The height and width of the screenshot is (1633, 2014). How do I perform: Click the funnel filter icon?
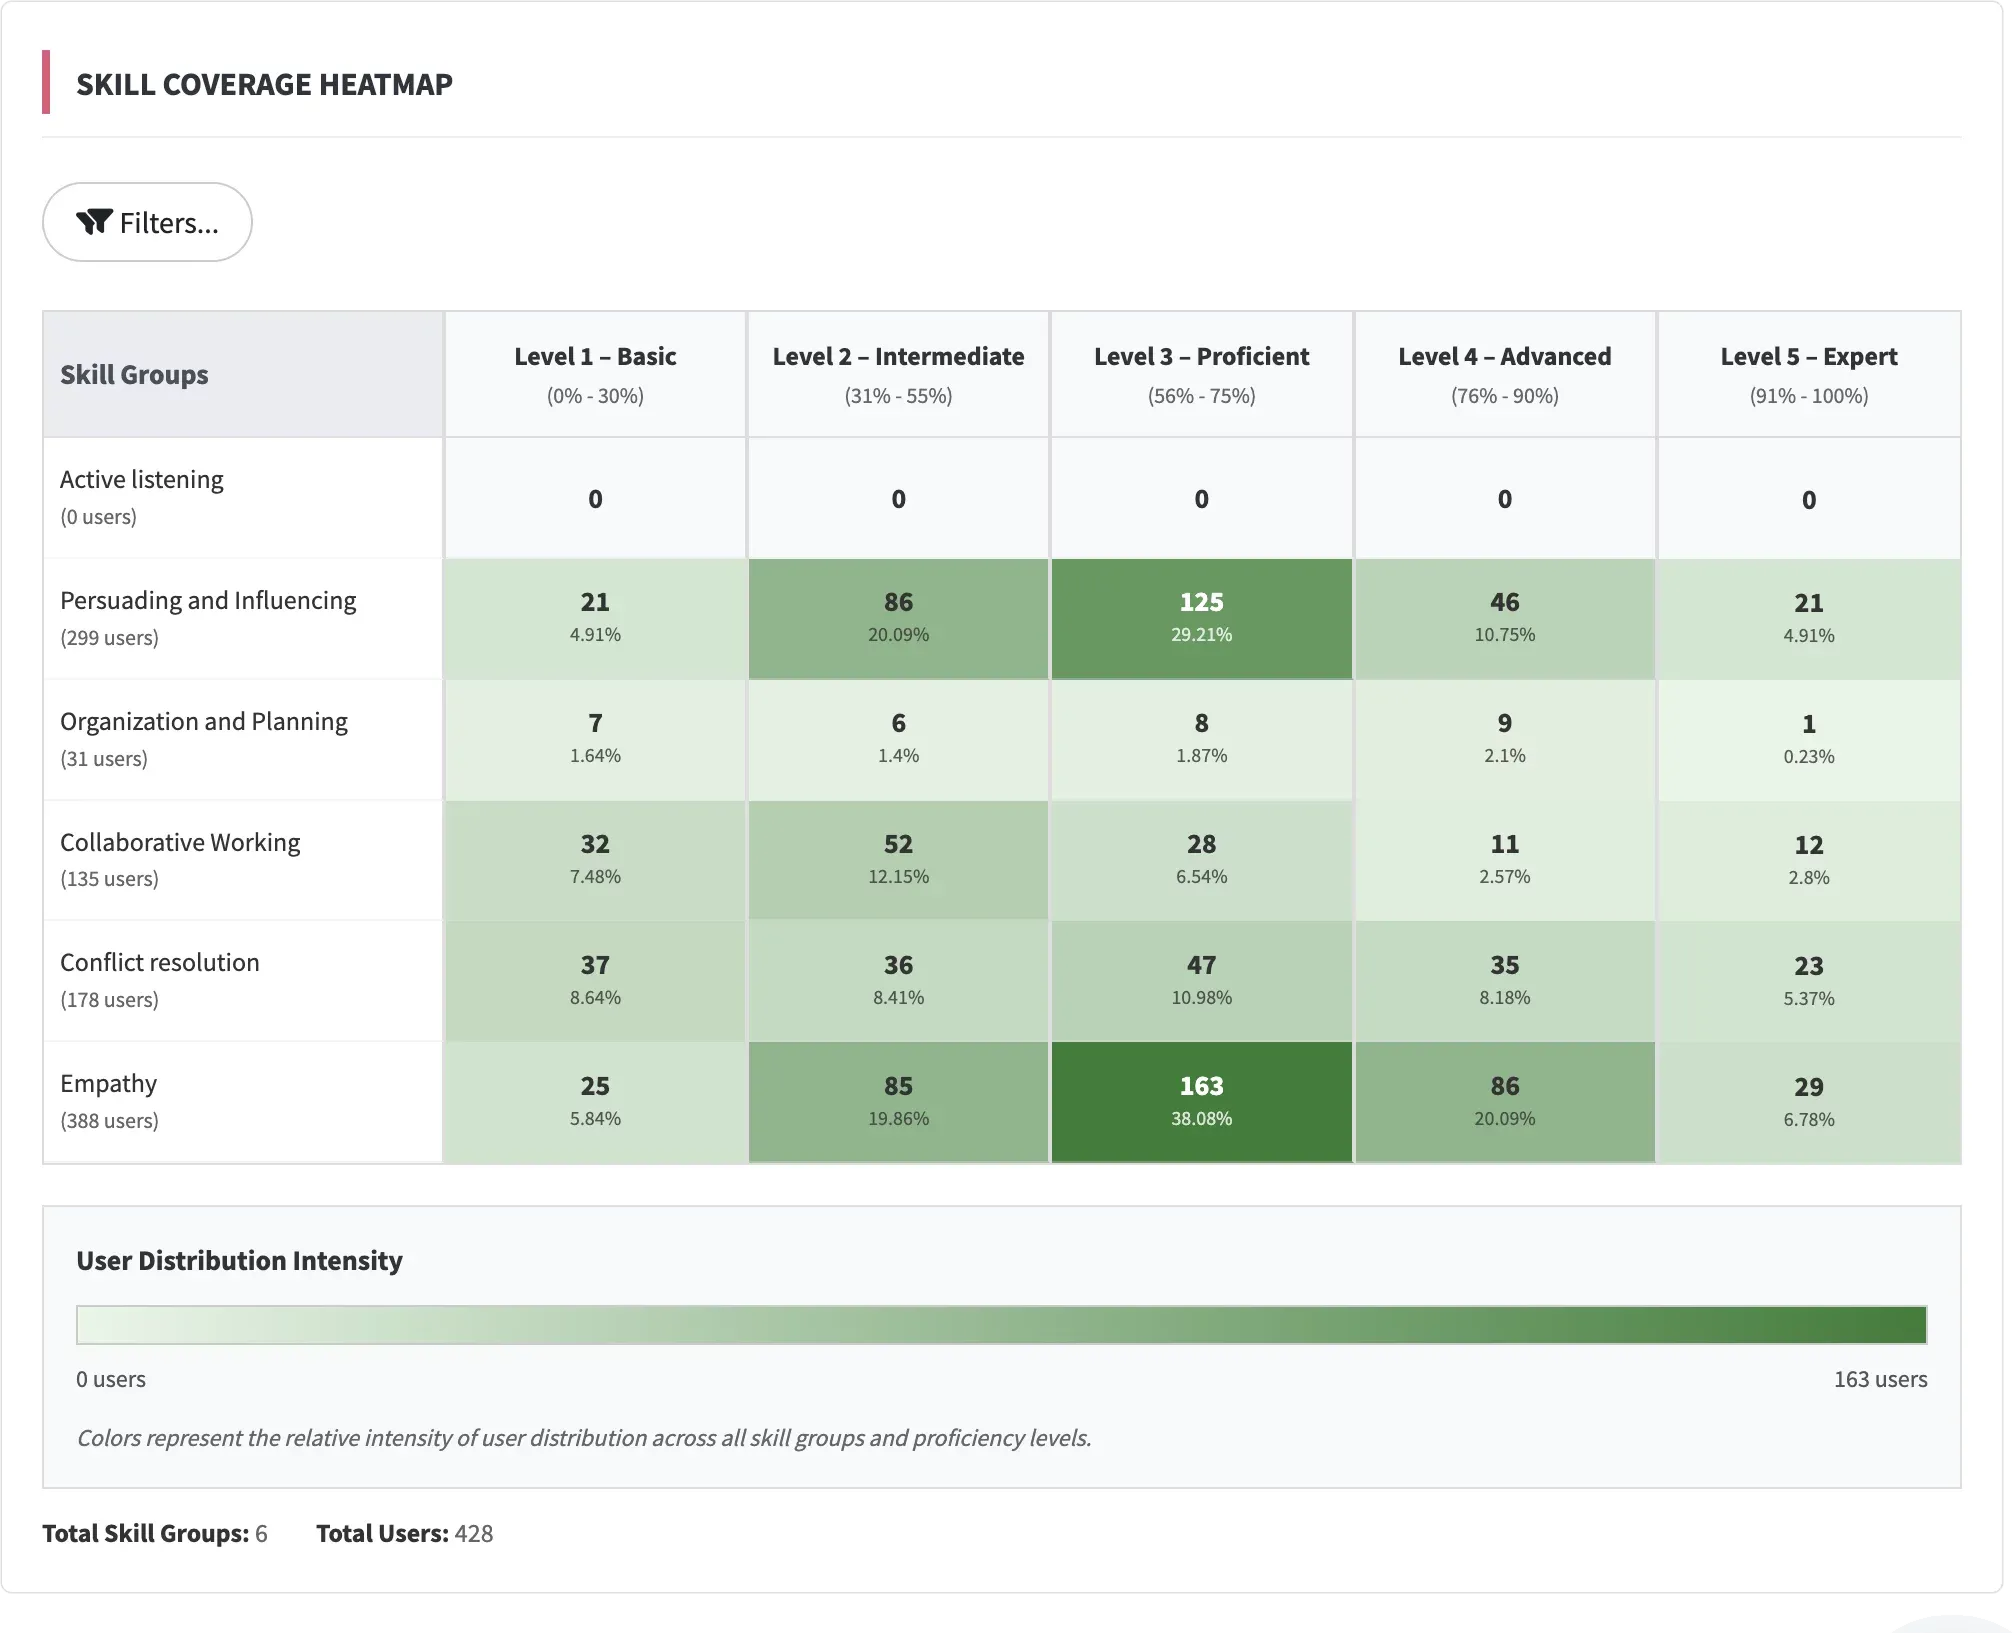pos(94,222)
